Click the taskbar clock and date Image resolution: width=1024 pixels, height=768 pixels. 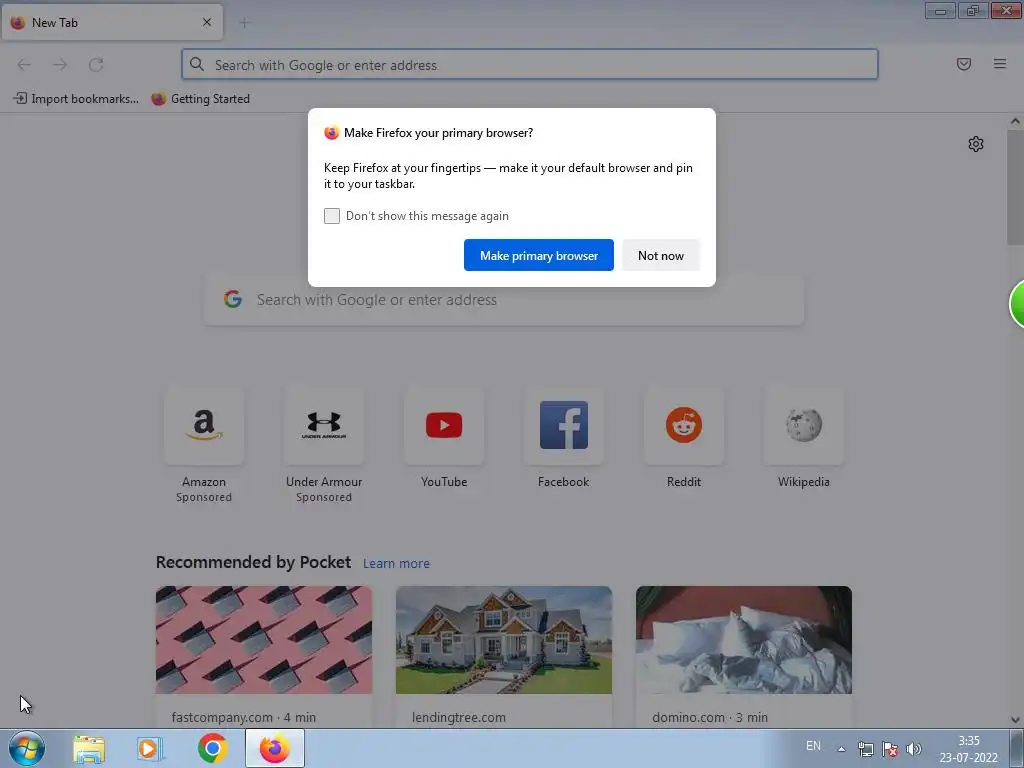point(968,749)
